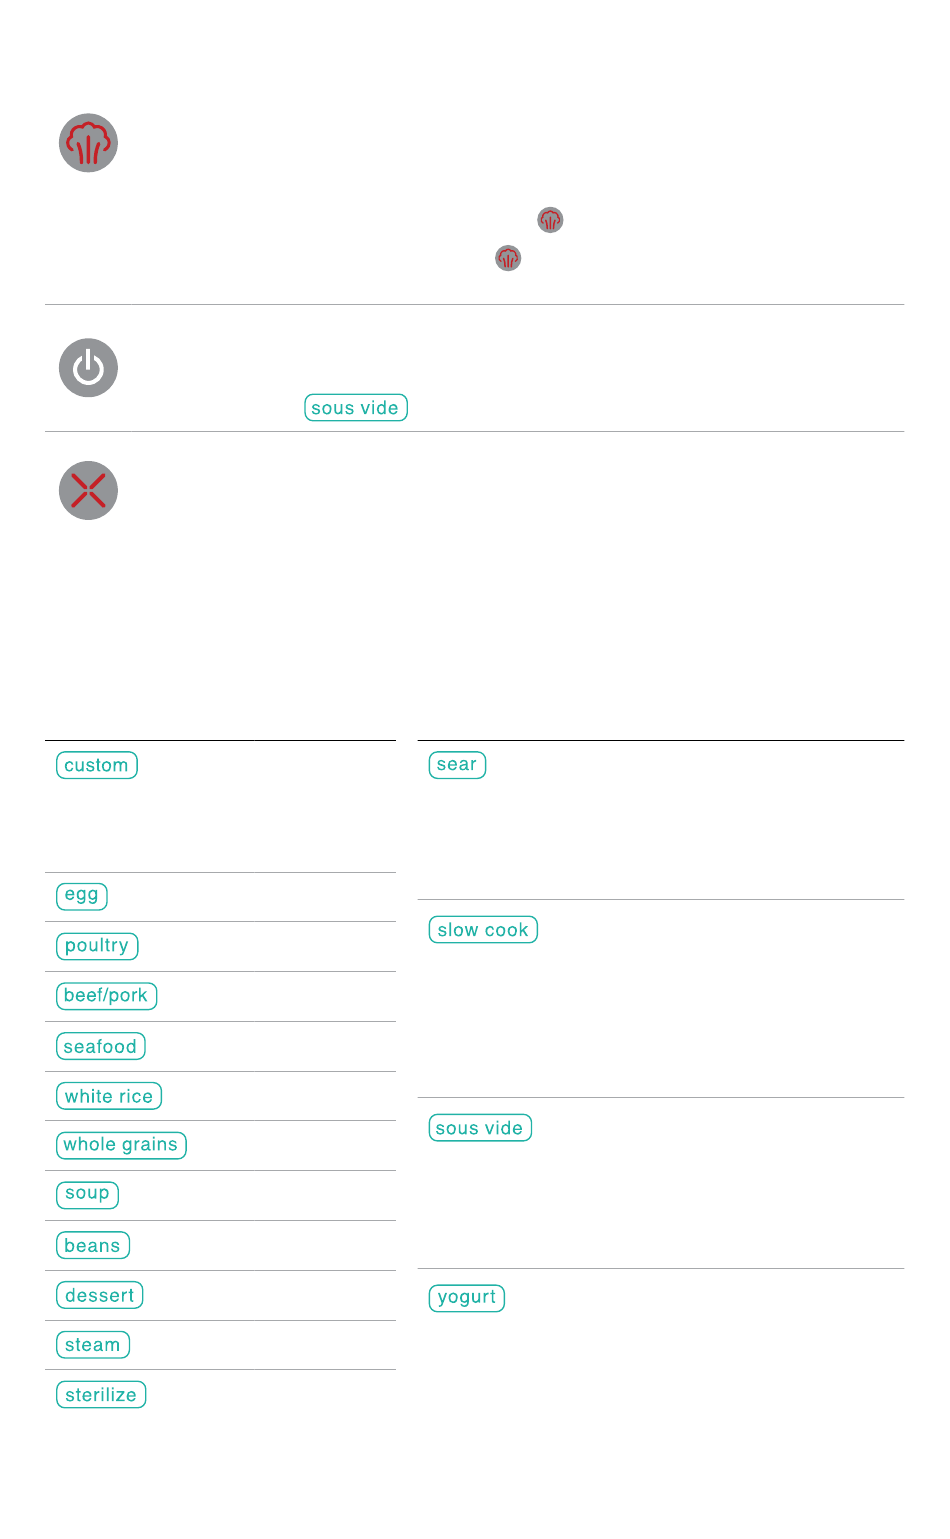
Task: Select sous vide in the right column
Action: tap(480, 1128)
